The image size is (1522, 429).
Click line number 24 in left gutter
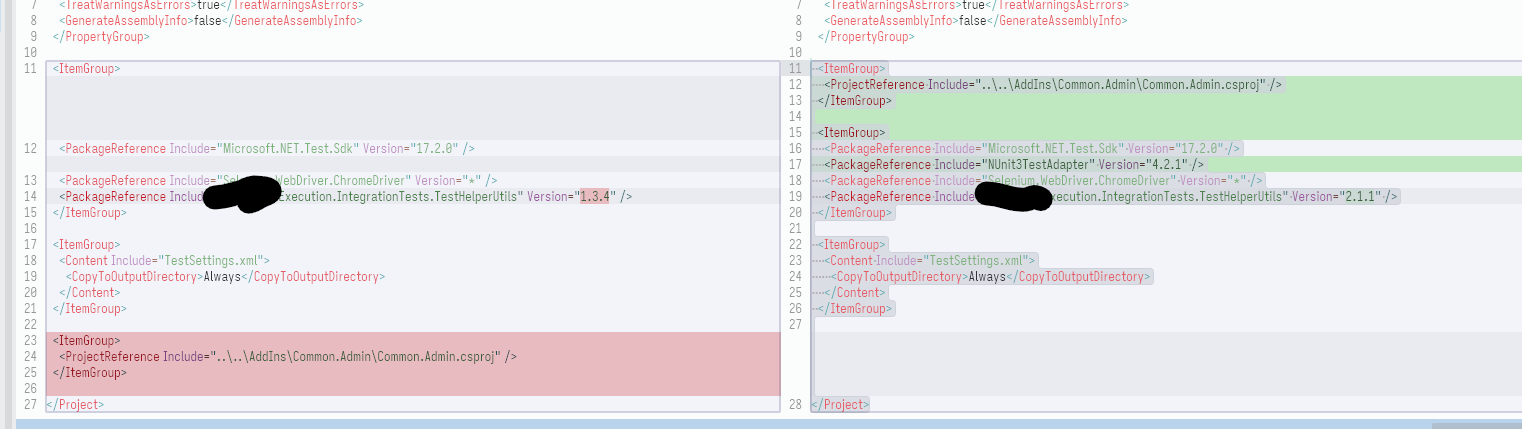(29, 357)
